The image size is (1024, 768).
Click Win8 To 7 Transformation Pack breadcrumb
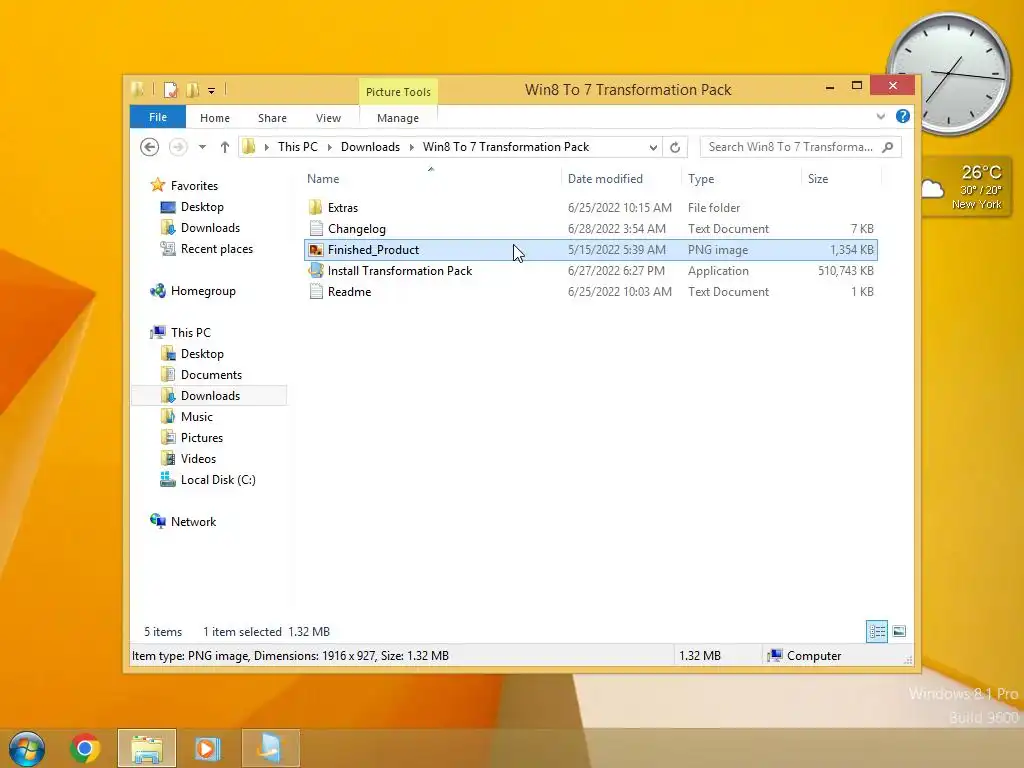point(505,147)
